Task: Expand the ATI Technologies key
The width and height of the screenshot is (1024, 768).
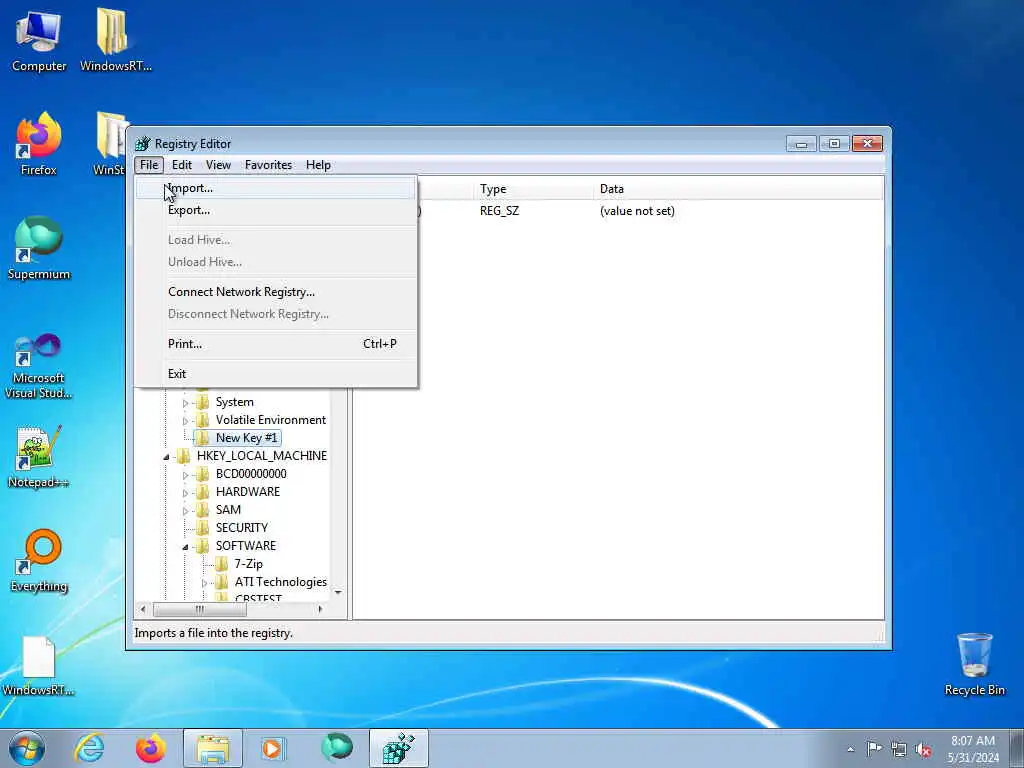Action: [204, 583]
